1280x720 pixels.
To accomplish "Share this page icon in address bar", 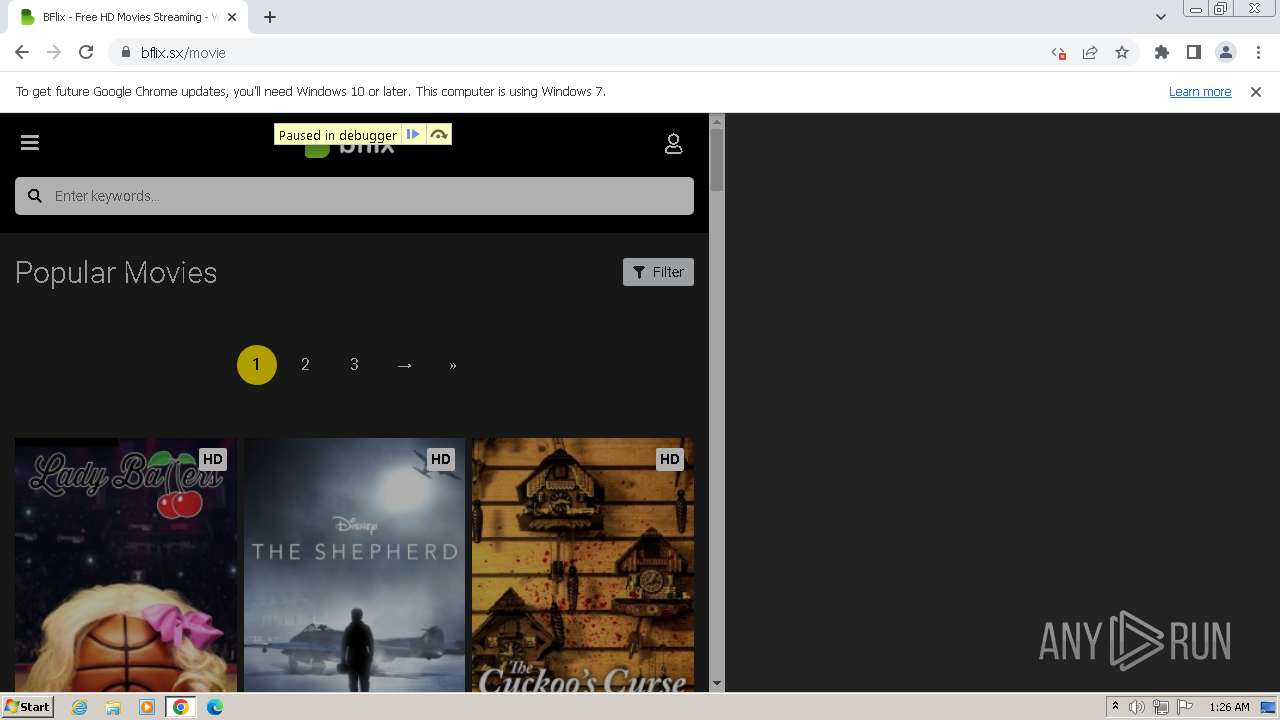I will pyautogui.click(x=1090, y=53).
